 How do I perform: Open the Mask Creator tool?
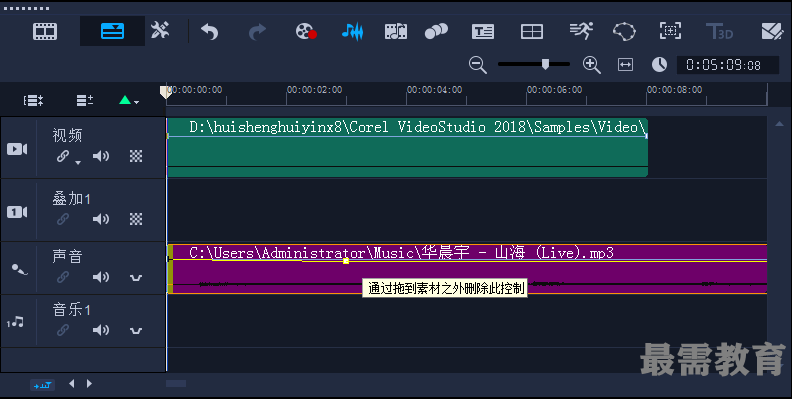624,31
